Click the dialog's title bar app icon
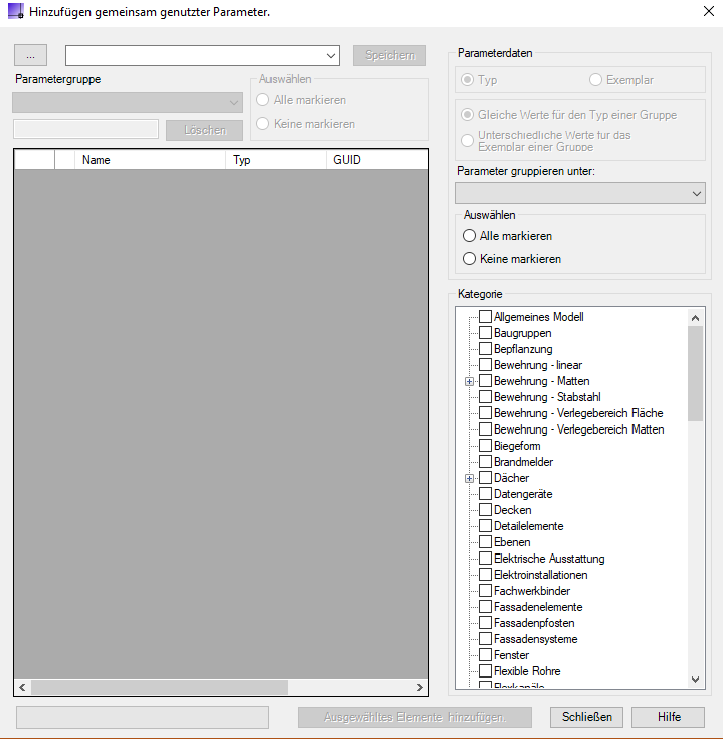This screenshot has height=739, width=723. click(x=16, y=11)
